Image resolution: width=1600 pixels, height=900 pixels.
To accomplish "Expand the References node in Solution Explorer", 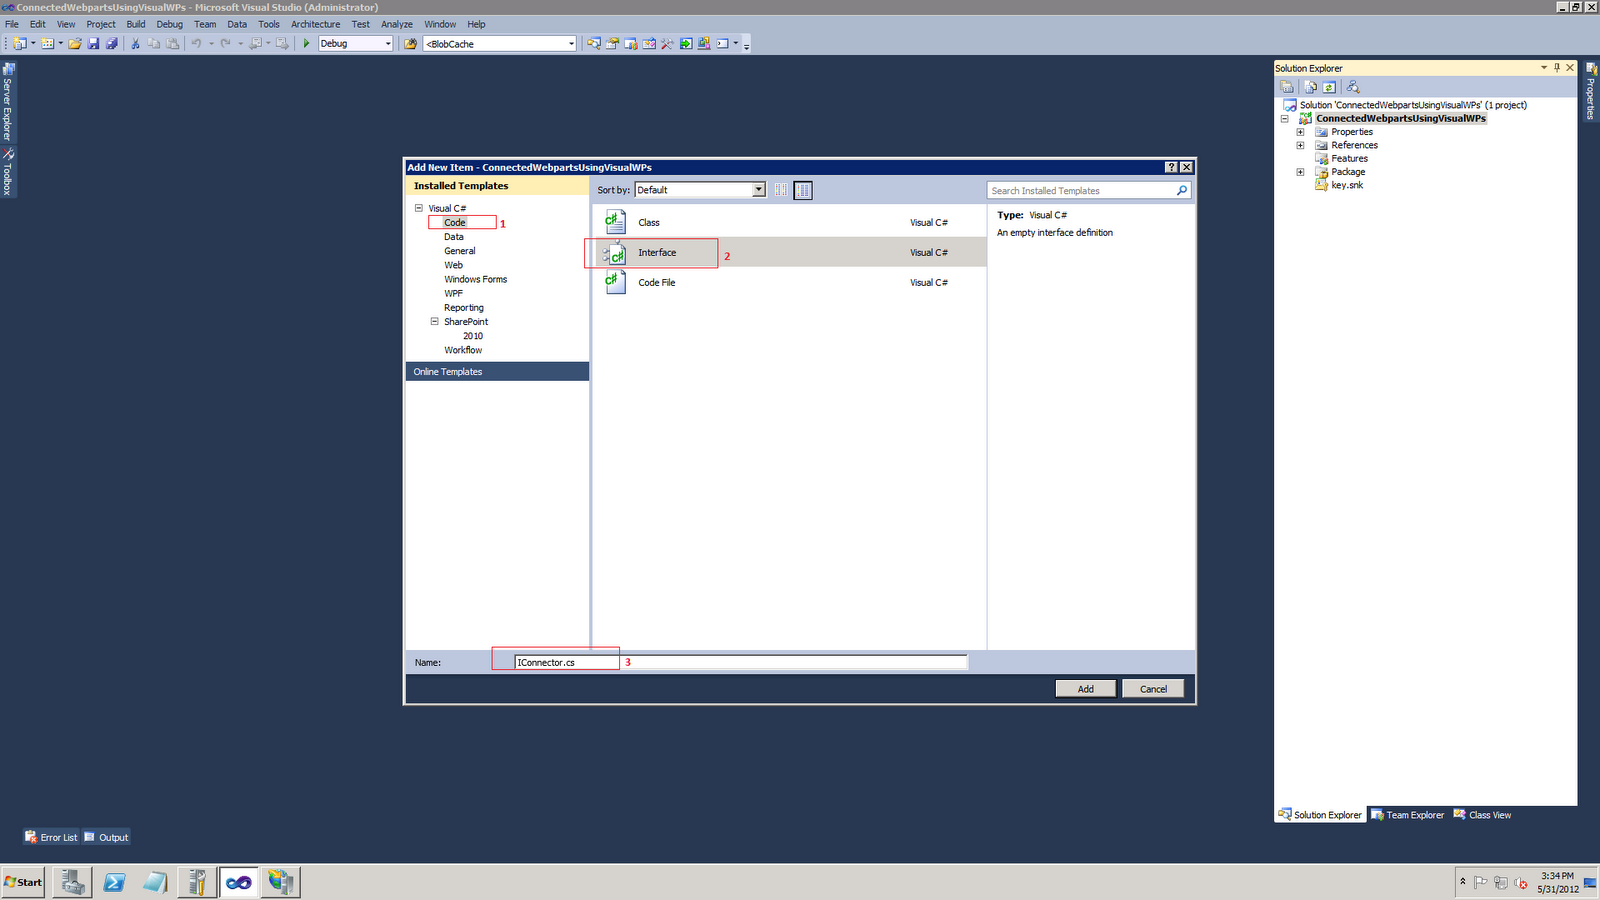I will pyautogui.click(x=1300, y=145).
